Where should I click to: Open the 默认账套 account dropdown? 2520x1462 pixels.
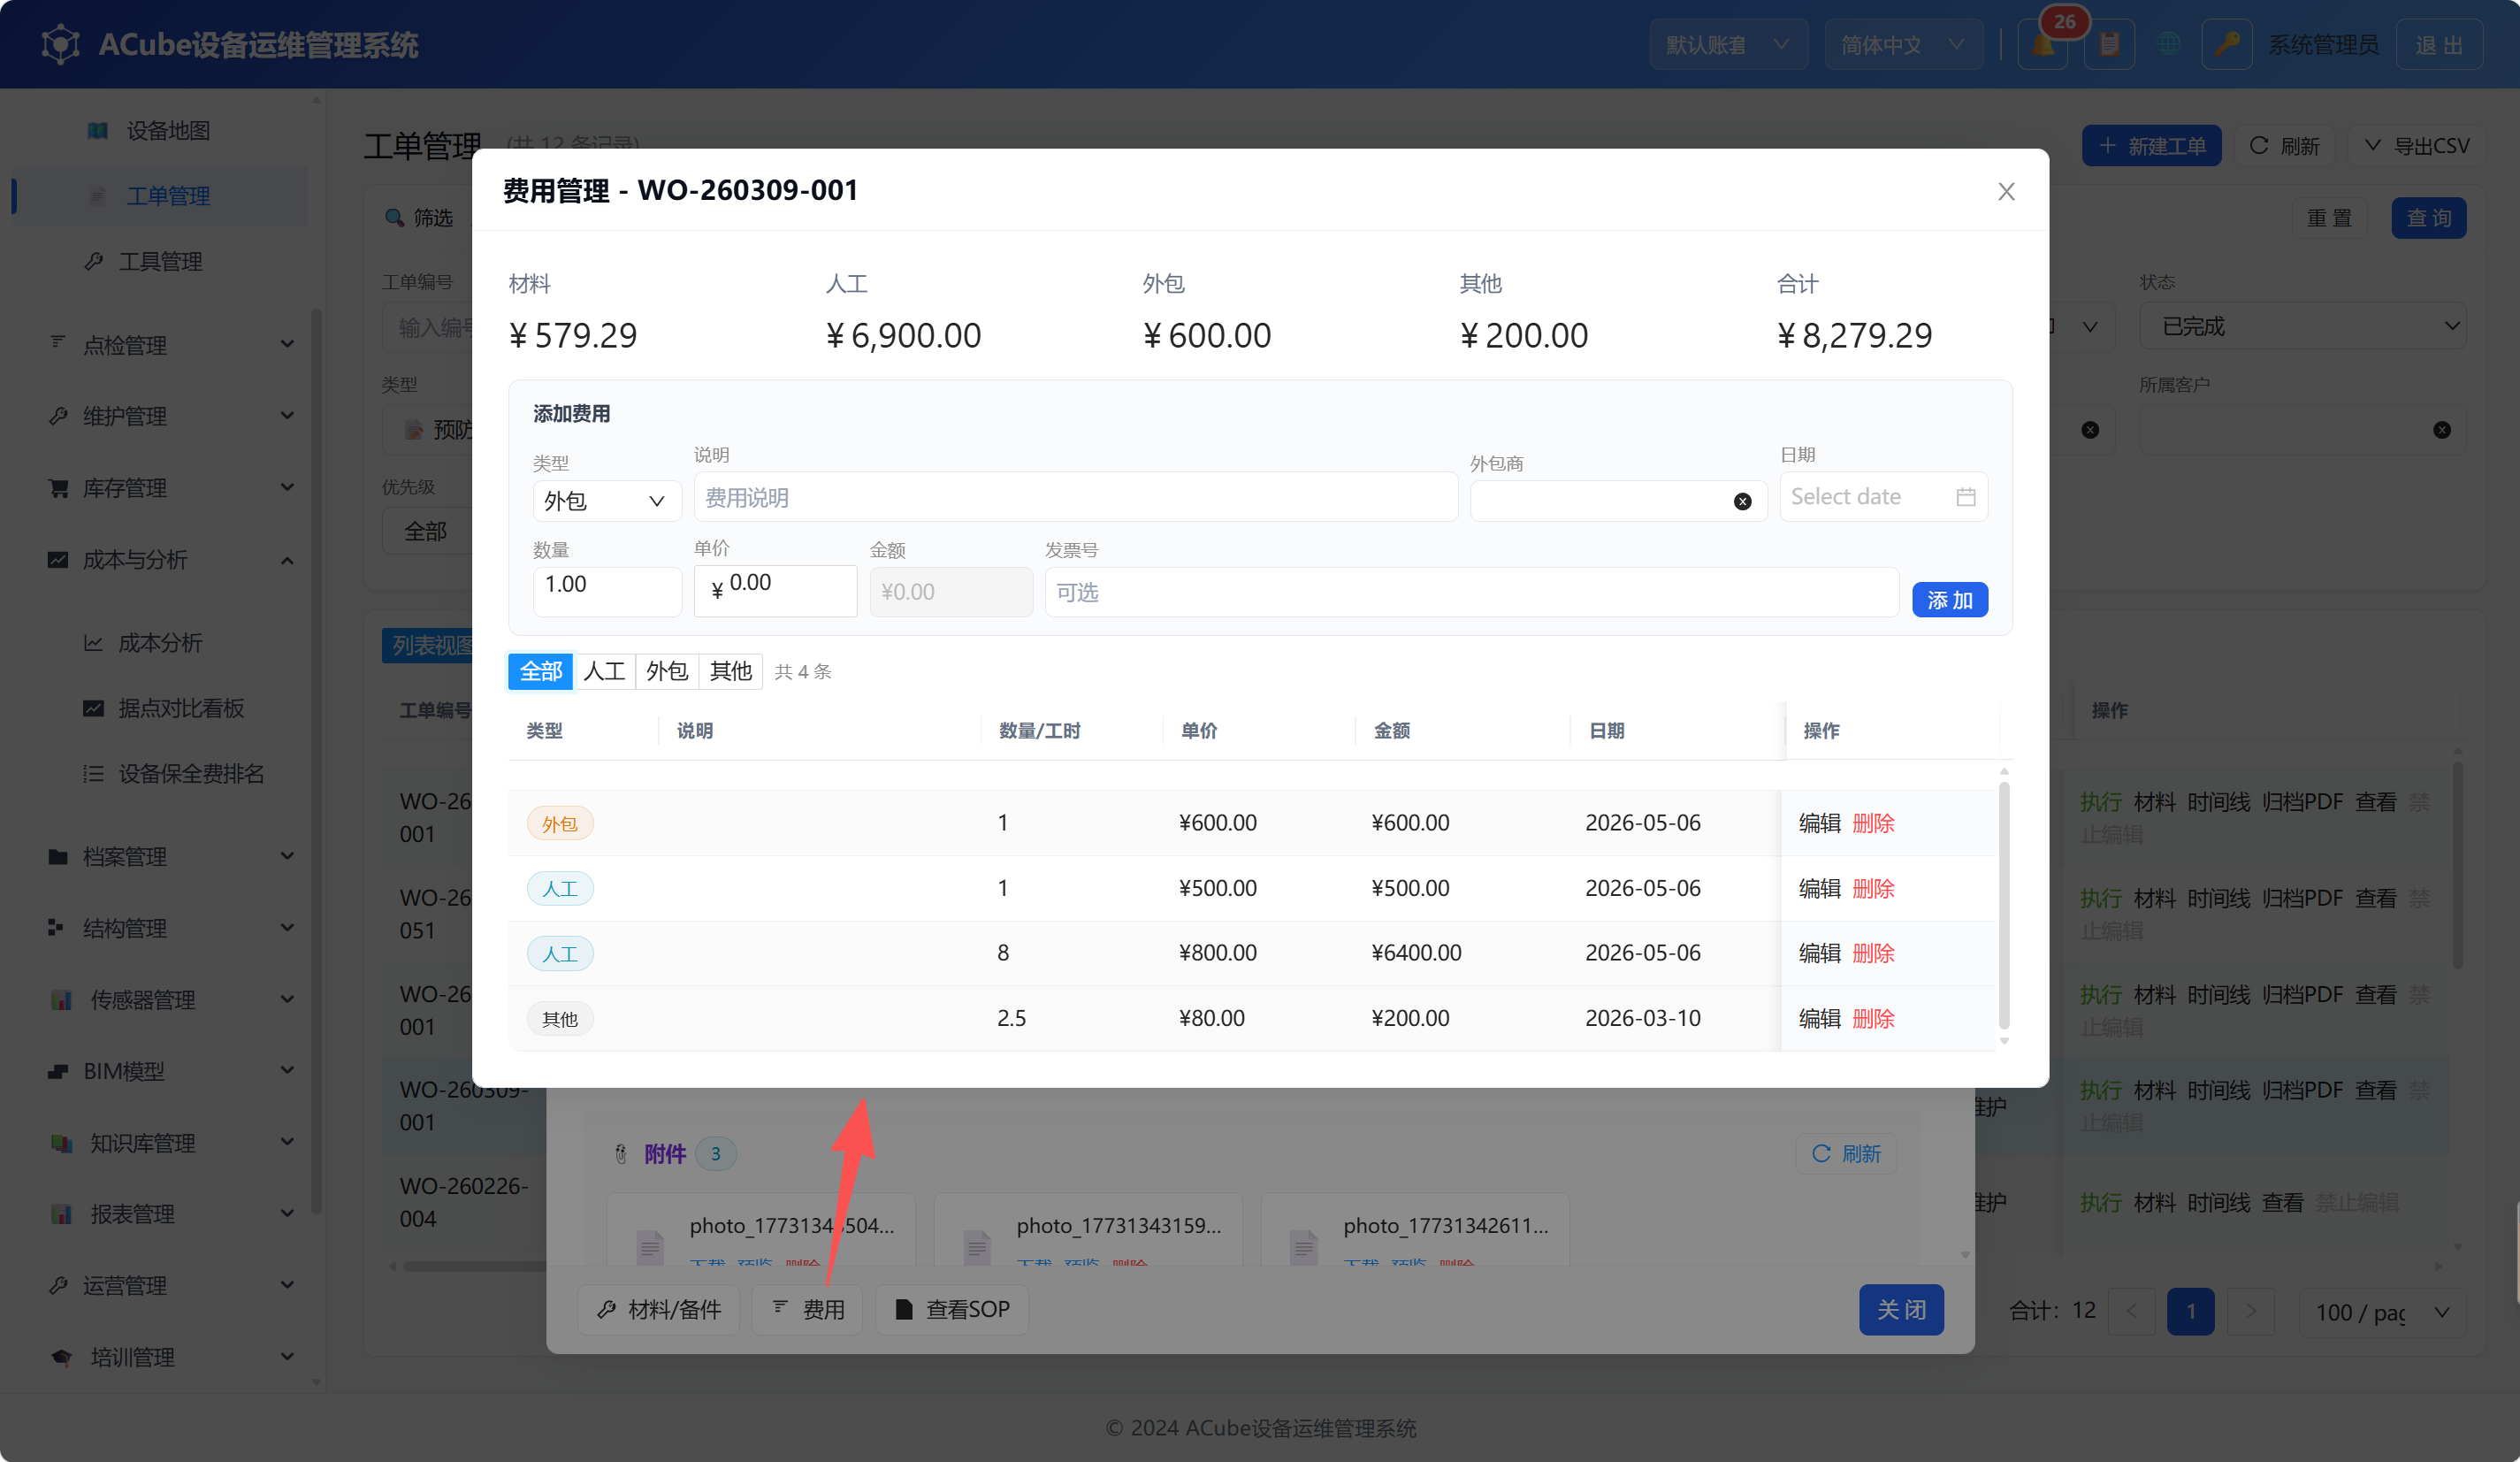1728,45
